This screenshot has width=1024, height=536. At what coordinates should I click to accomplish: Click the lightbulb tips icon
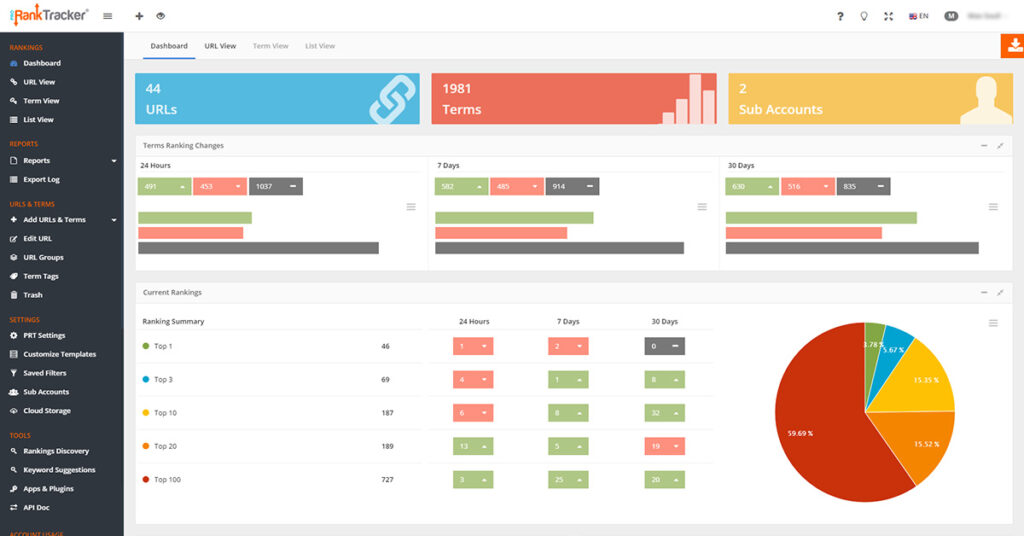864,16
